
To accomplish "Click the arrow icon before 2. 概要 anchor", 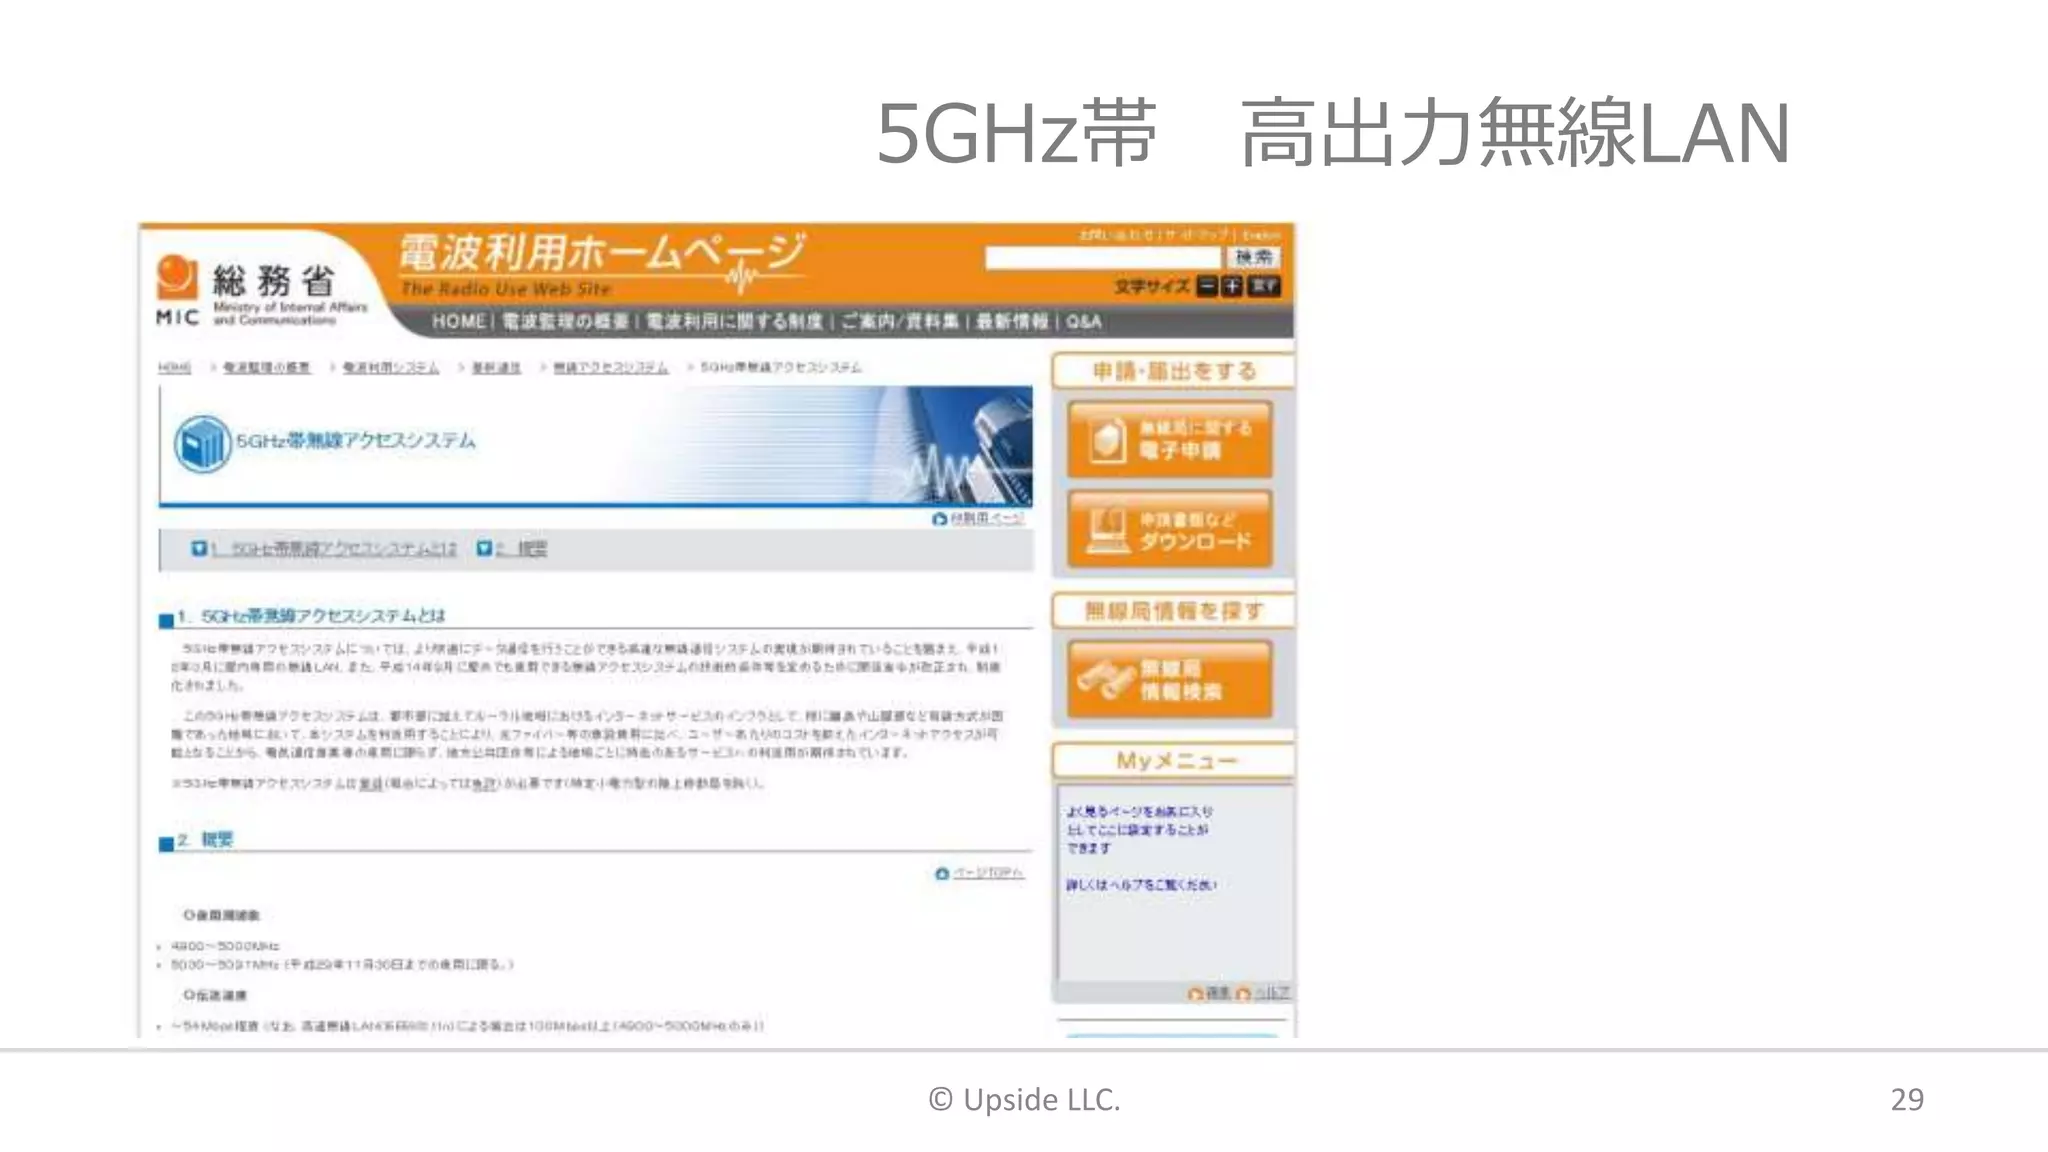I will pos(484,548).
